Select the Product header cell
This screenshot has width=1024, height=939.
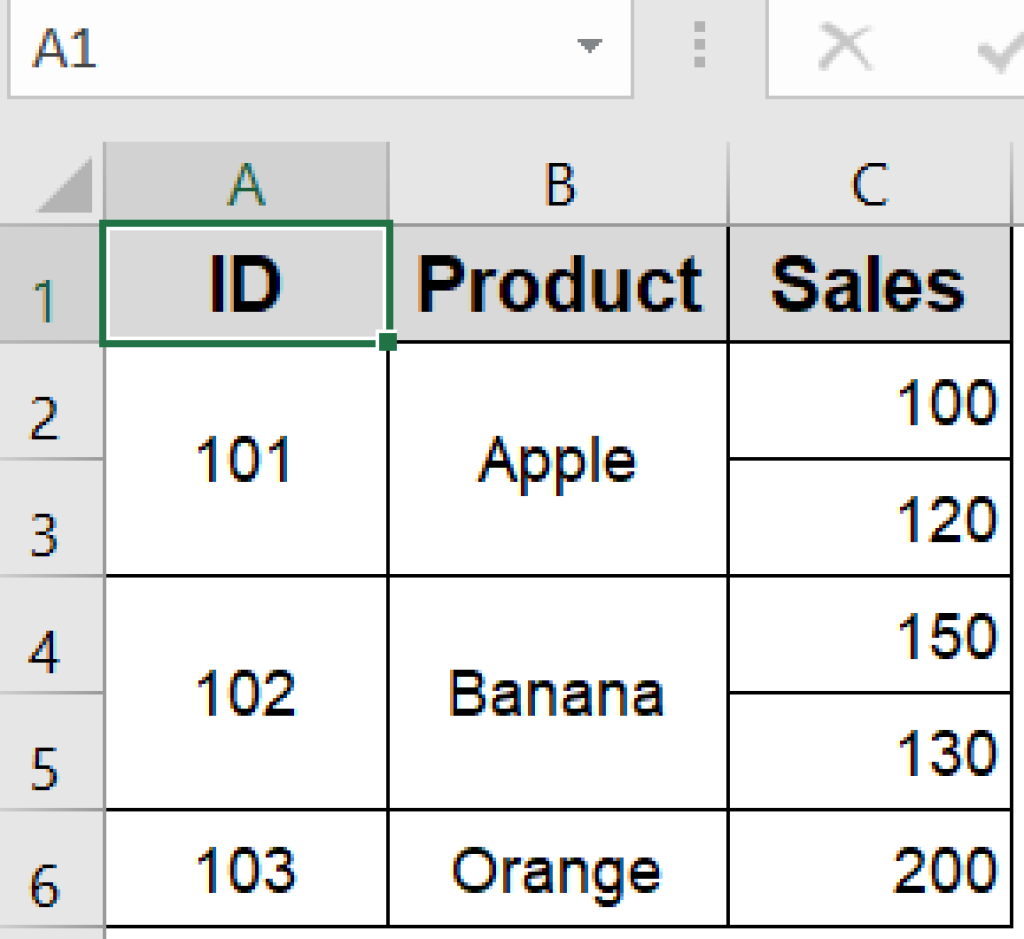click(x=558, y=283)
